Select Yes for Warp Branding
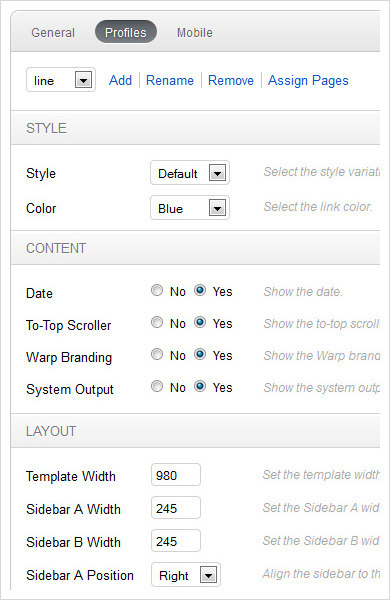This screenshot has height=600, width=390. coord(200,354)
